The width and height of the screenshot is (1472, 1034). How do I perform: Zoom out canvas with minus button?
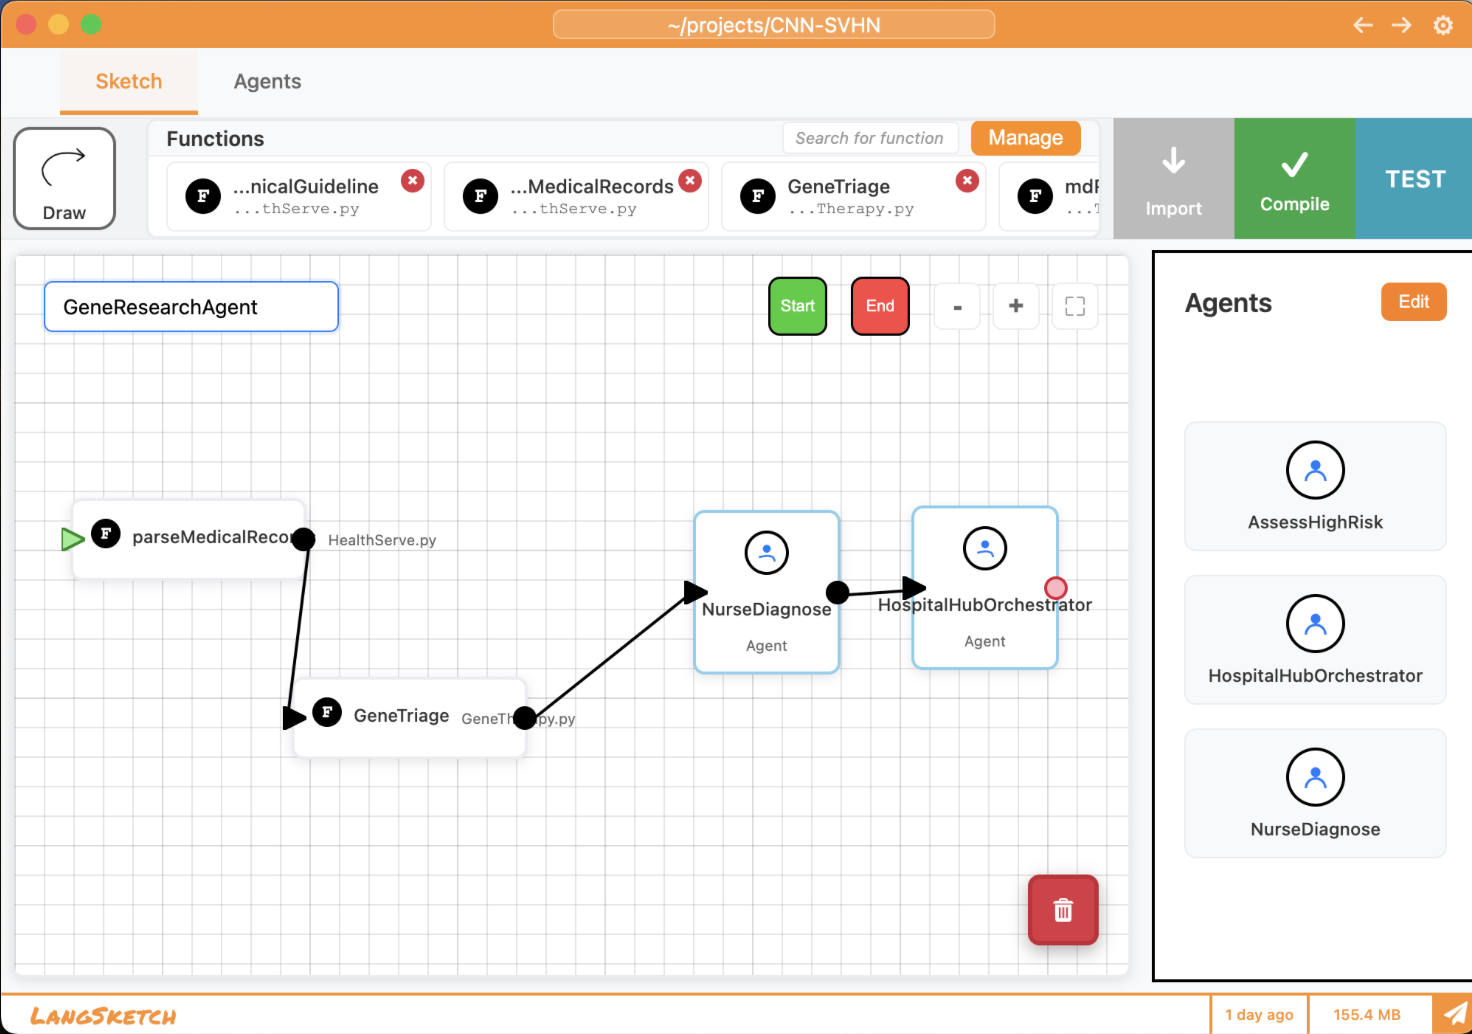(957, 306)
